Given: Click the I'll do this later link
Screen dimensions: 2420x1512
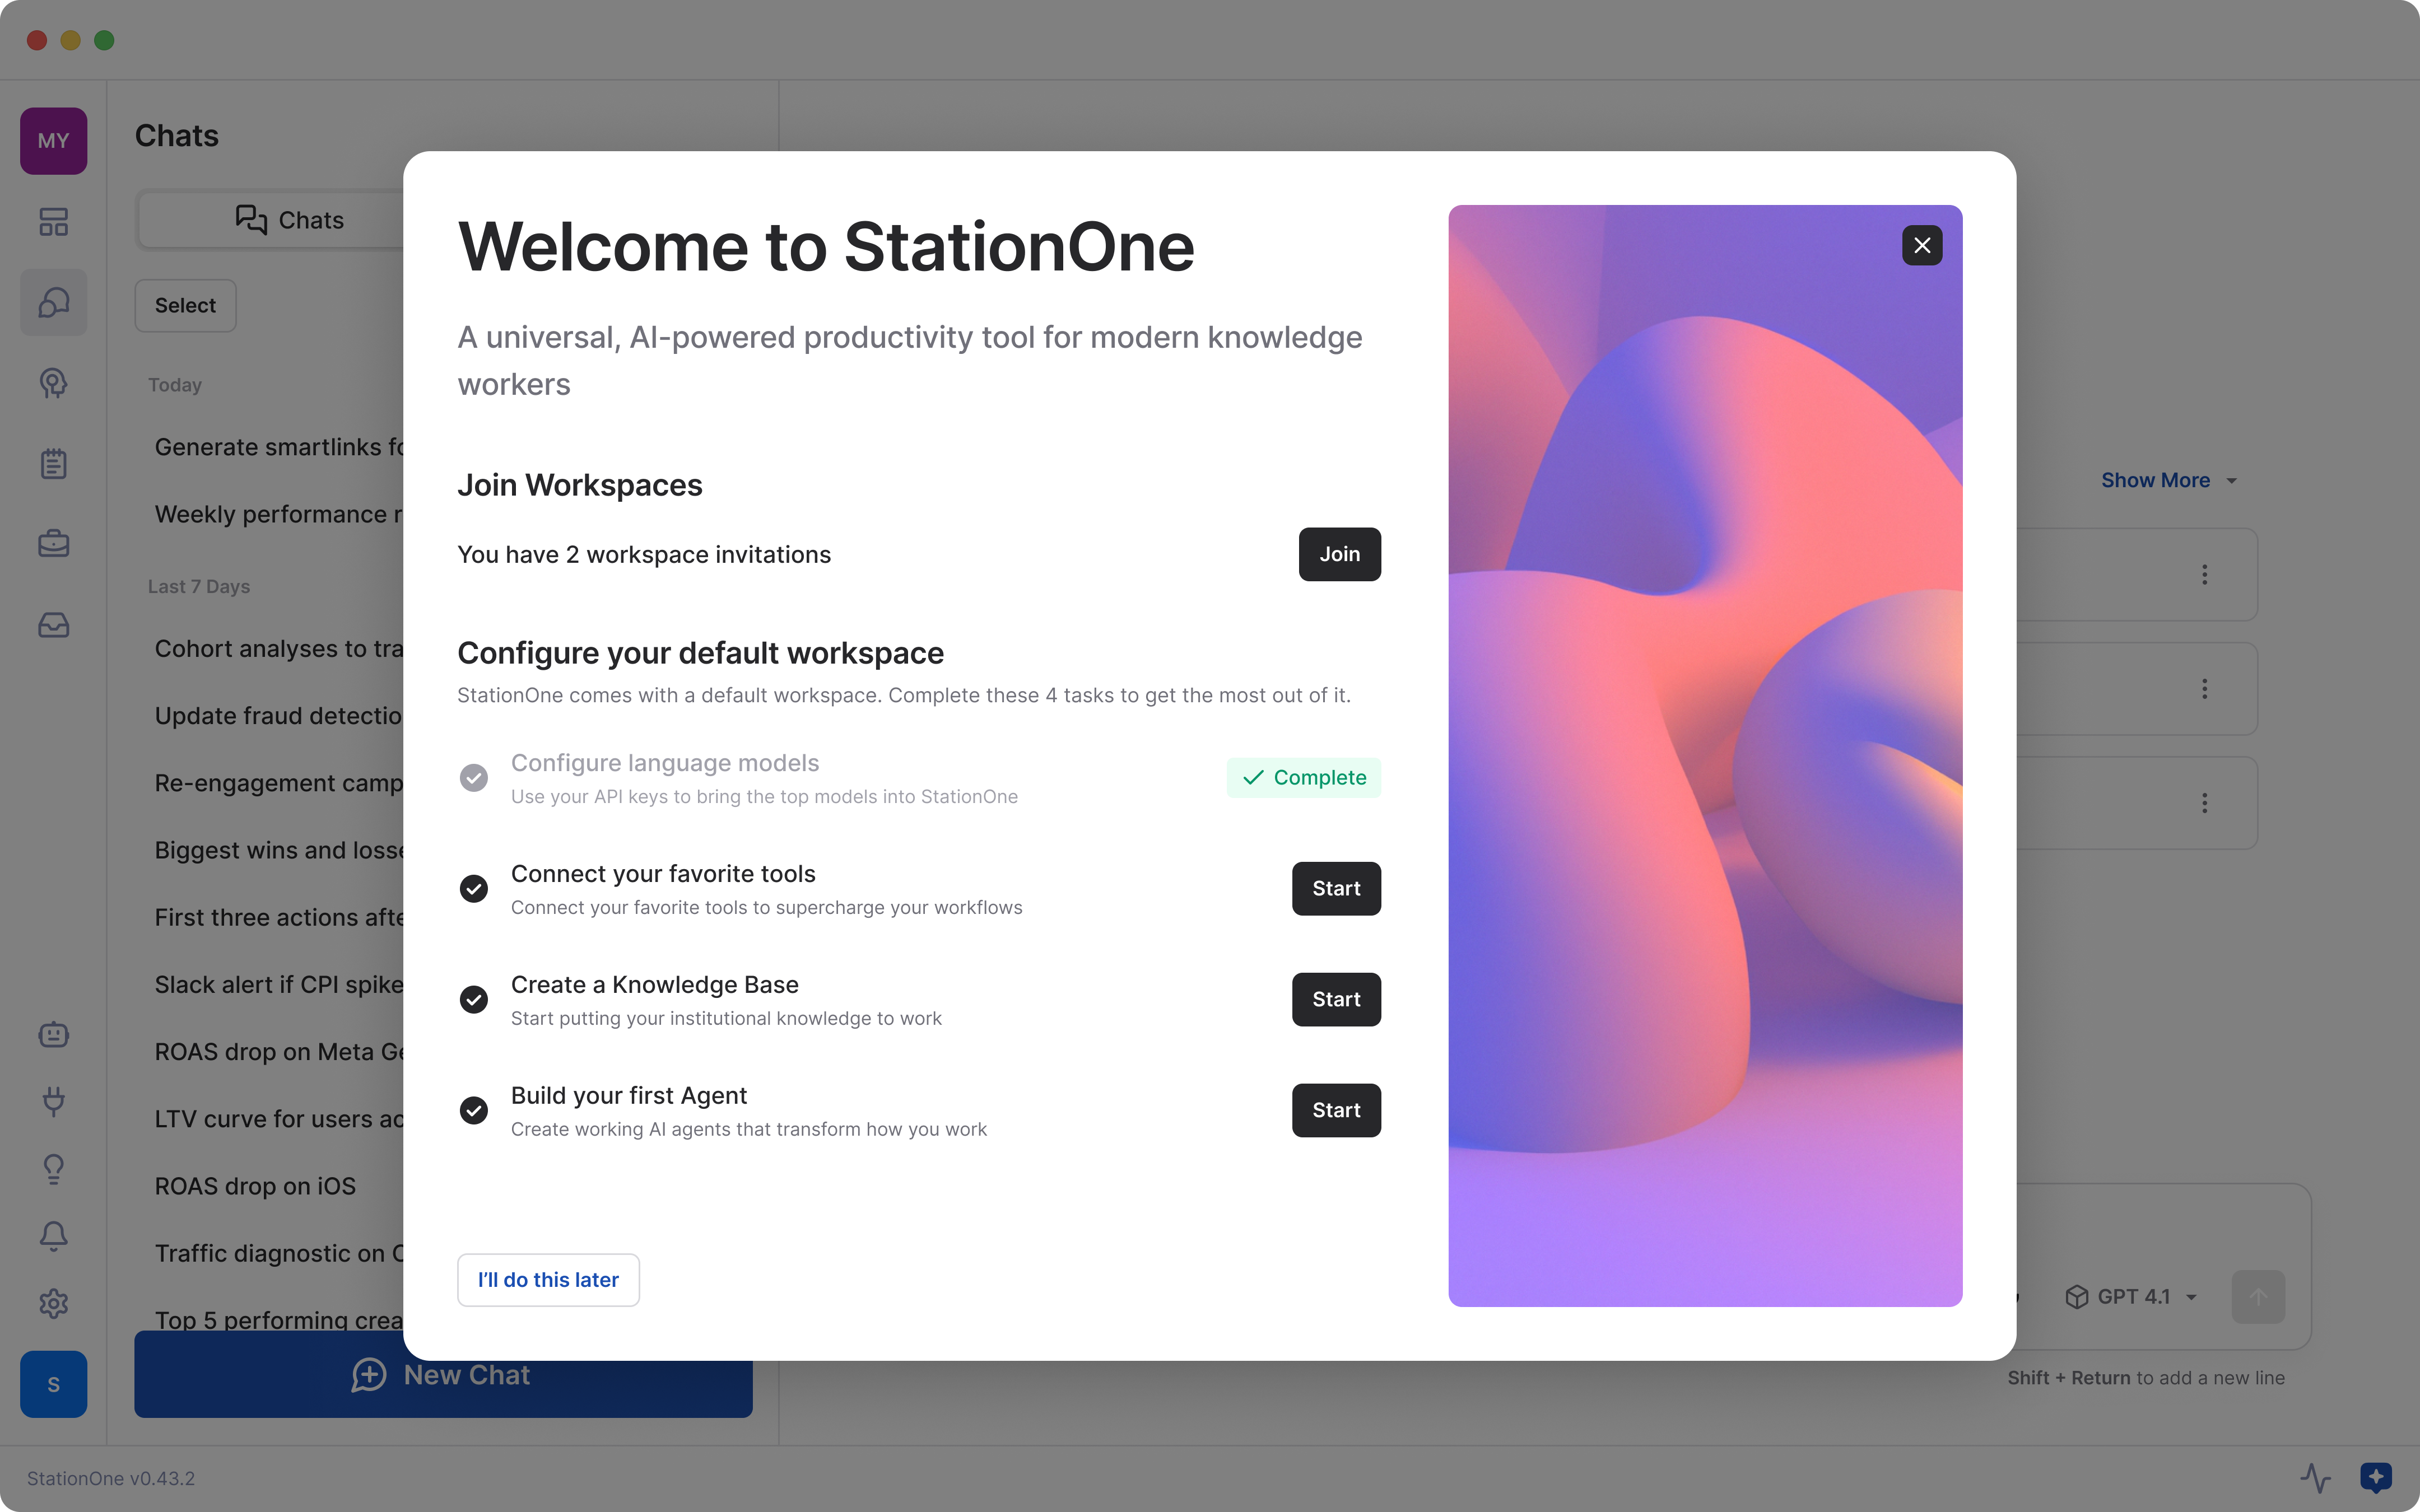Looking at the screenshot, I should click(548, 1279).
